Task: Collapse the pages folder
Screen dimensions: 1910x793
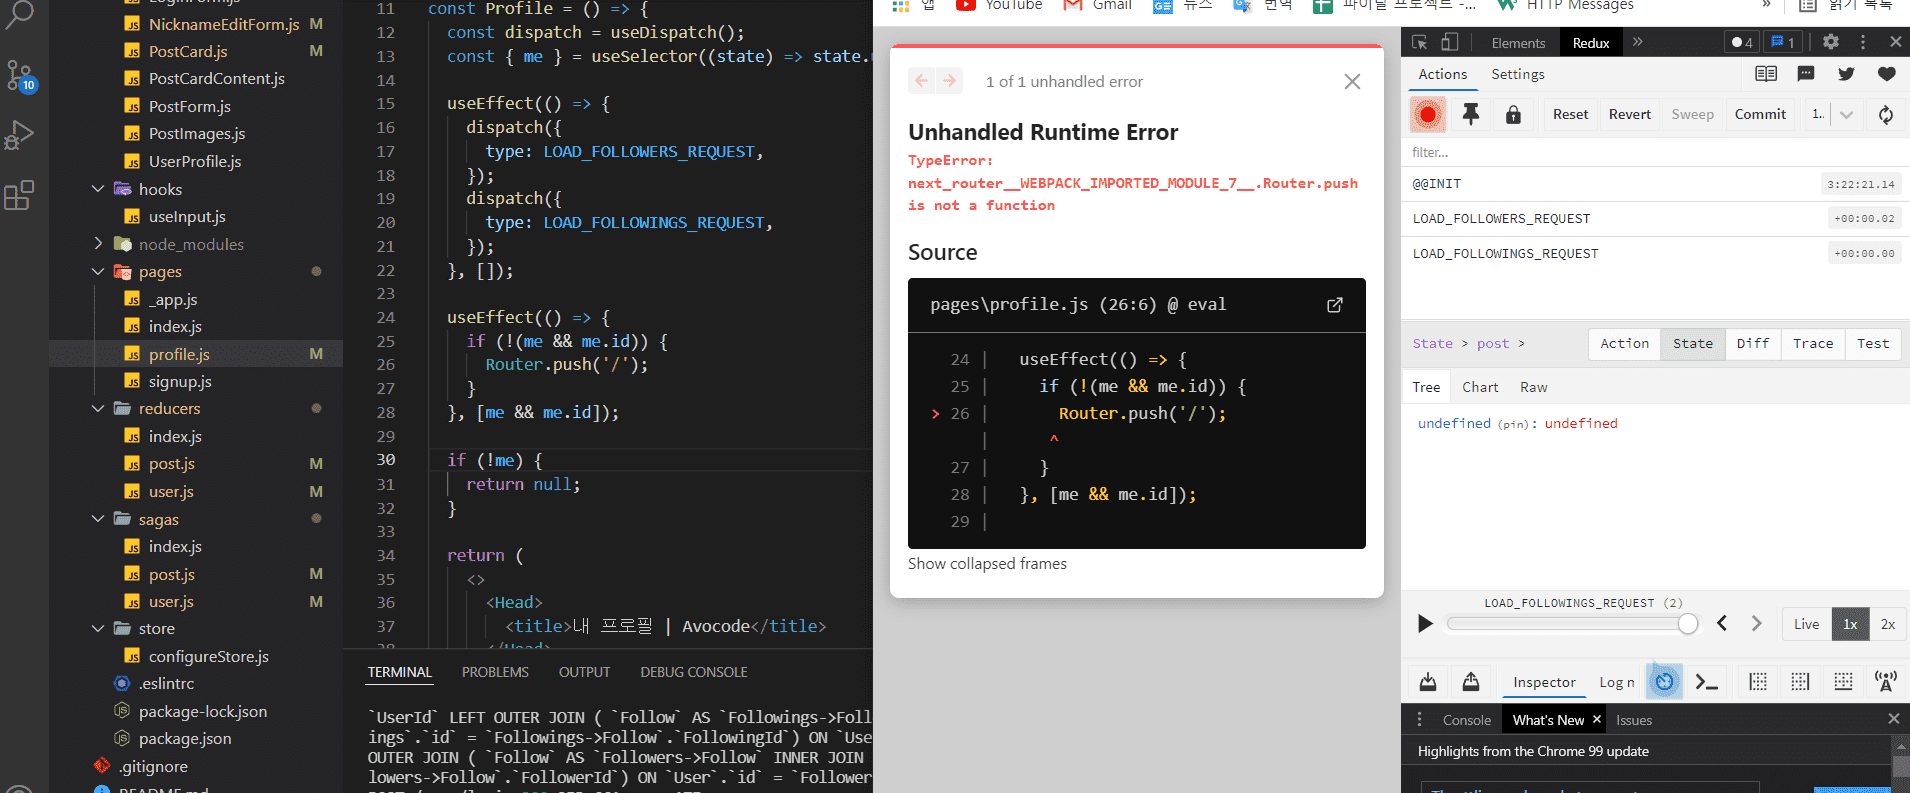Action: [98, 271]
